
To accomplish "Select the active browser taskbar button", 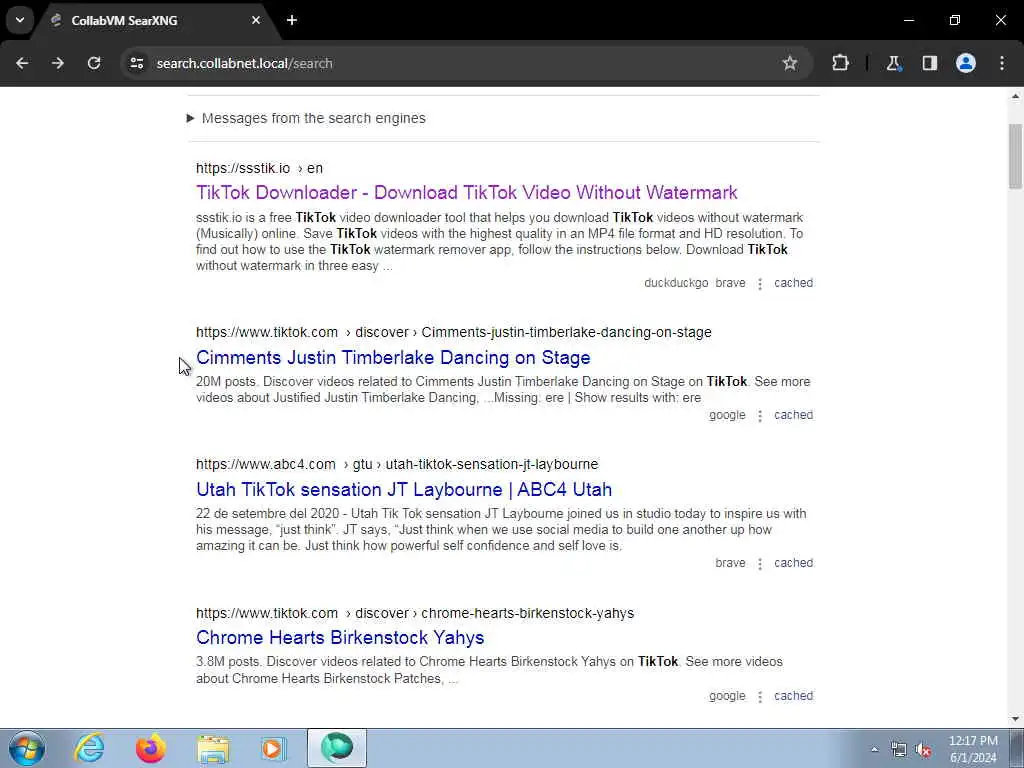I will tap(337, 748).
